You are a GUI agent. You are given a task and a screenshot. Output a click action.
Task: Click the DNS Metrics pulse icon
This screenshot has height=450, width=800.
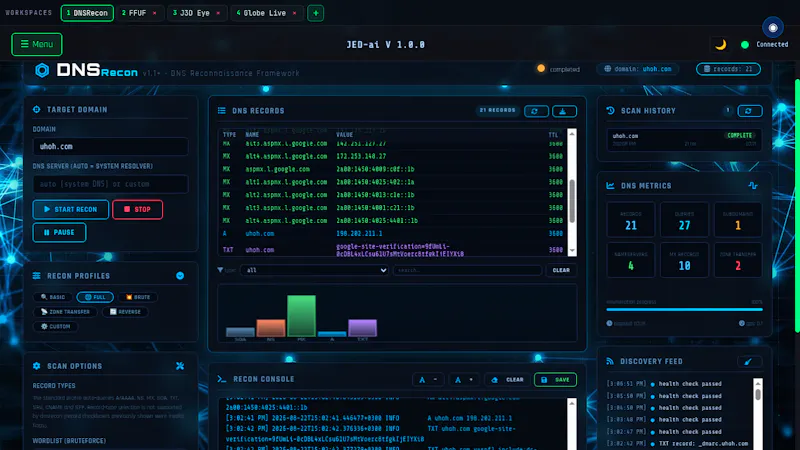pos(753,186)
